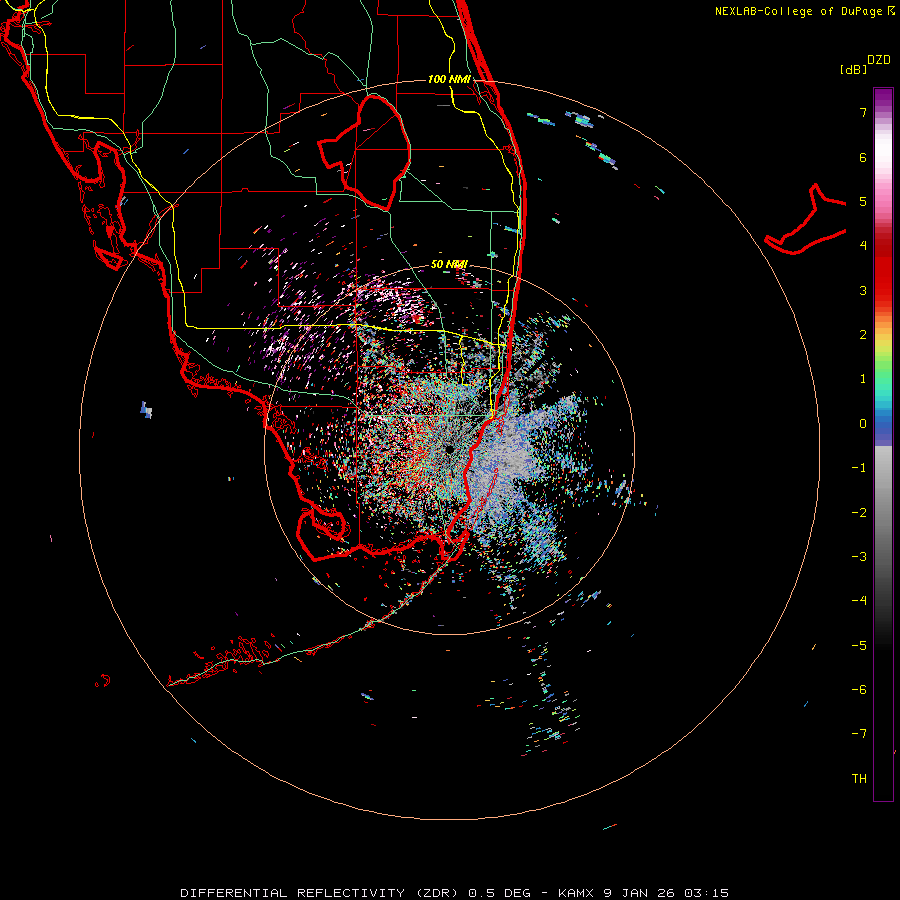
Task: Pick the solid red segment of the color bar
Action: click(x=883, y=276)
